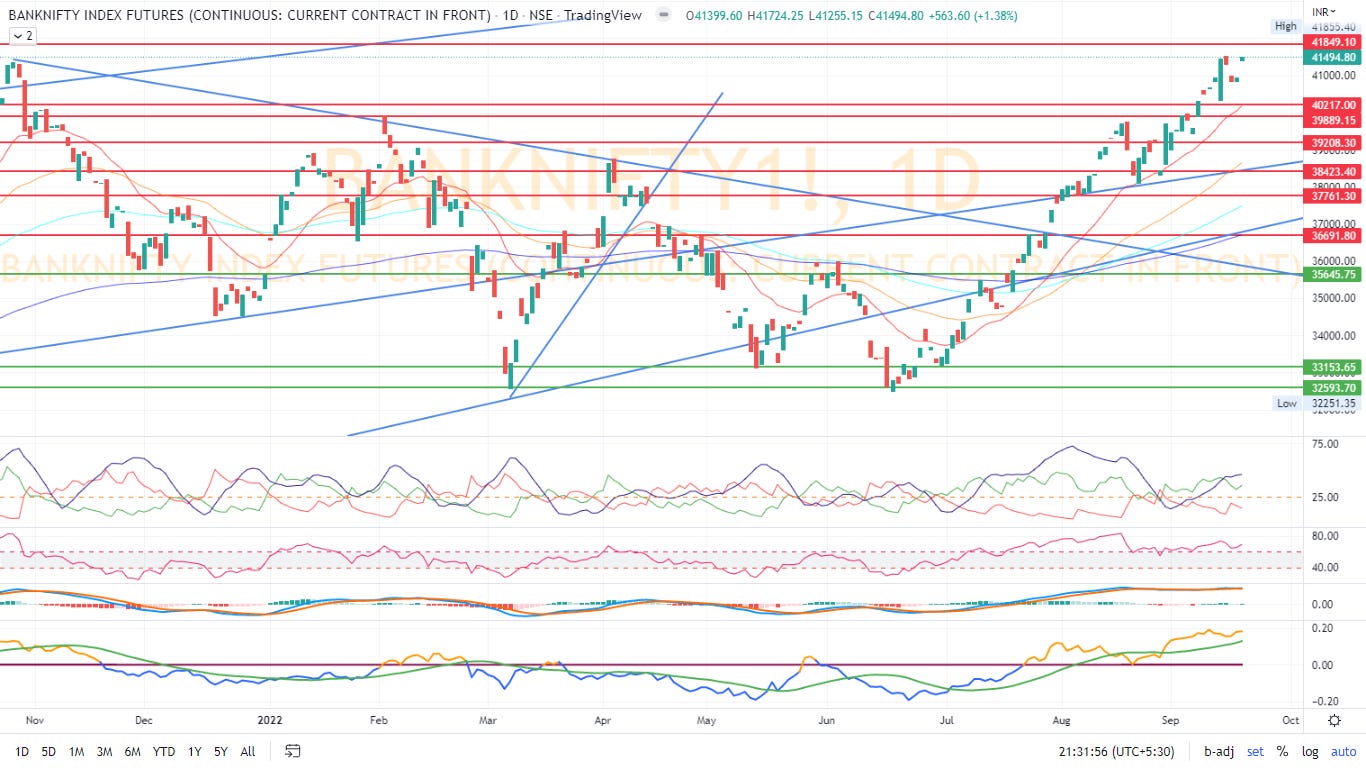
Task: Open chart settings gear icon
Action: [x=1334, y=720]
